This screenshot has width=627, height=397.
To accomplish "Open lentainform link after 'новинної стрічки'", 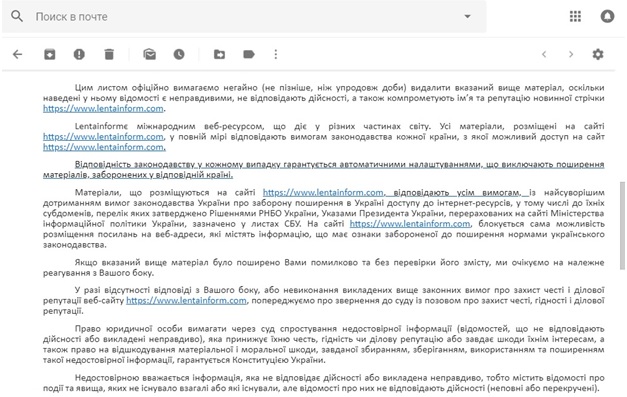I will tap(103, 108).
